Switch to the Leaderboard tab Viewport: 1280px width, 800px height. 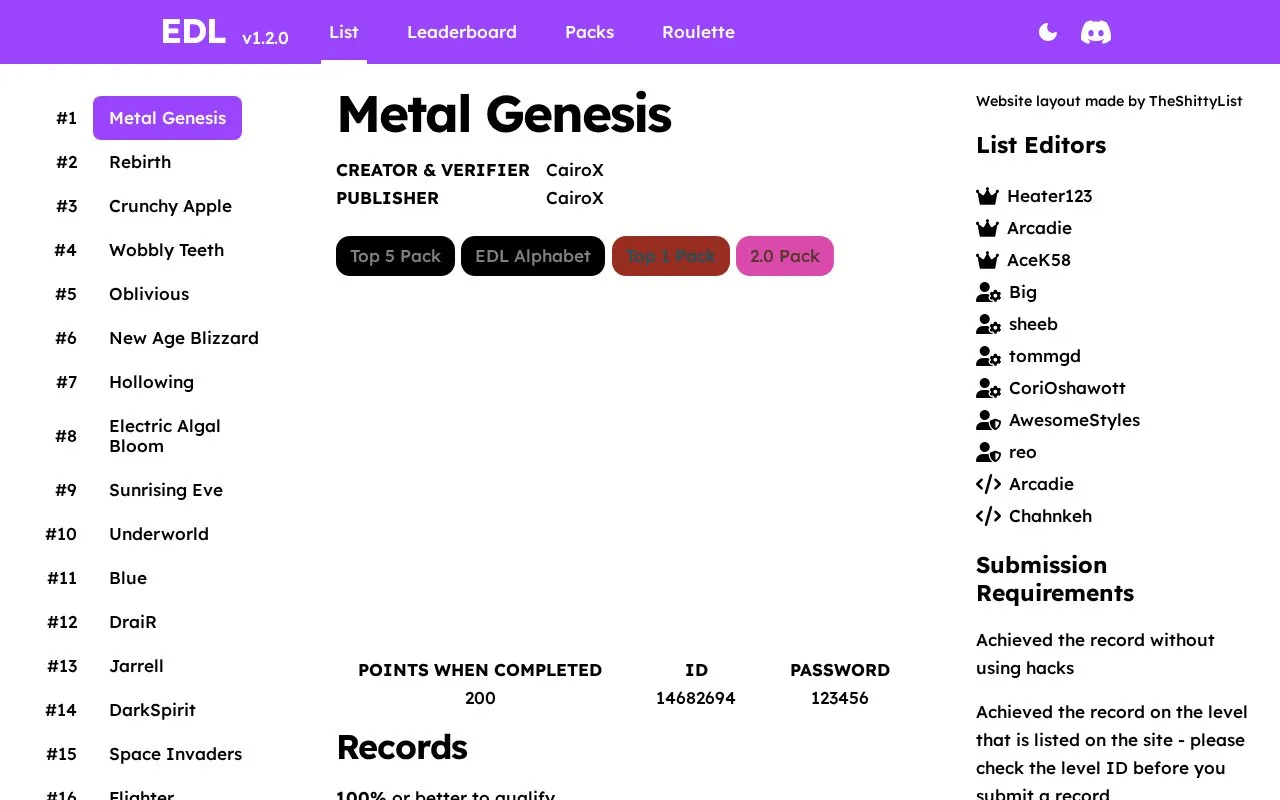click(x=462, y=32)
